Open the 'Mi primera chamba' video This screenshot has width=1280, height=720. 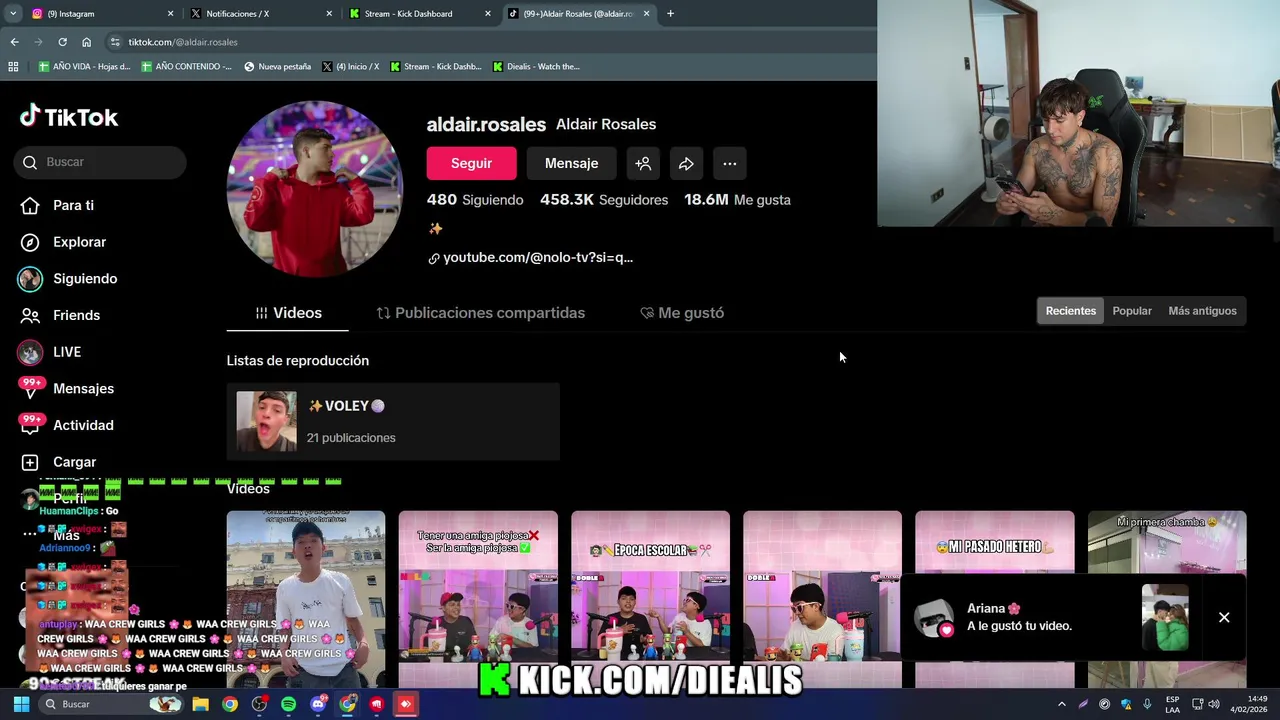[x=1167, y=545]
